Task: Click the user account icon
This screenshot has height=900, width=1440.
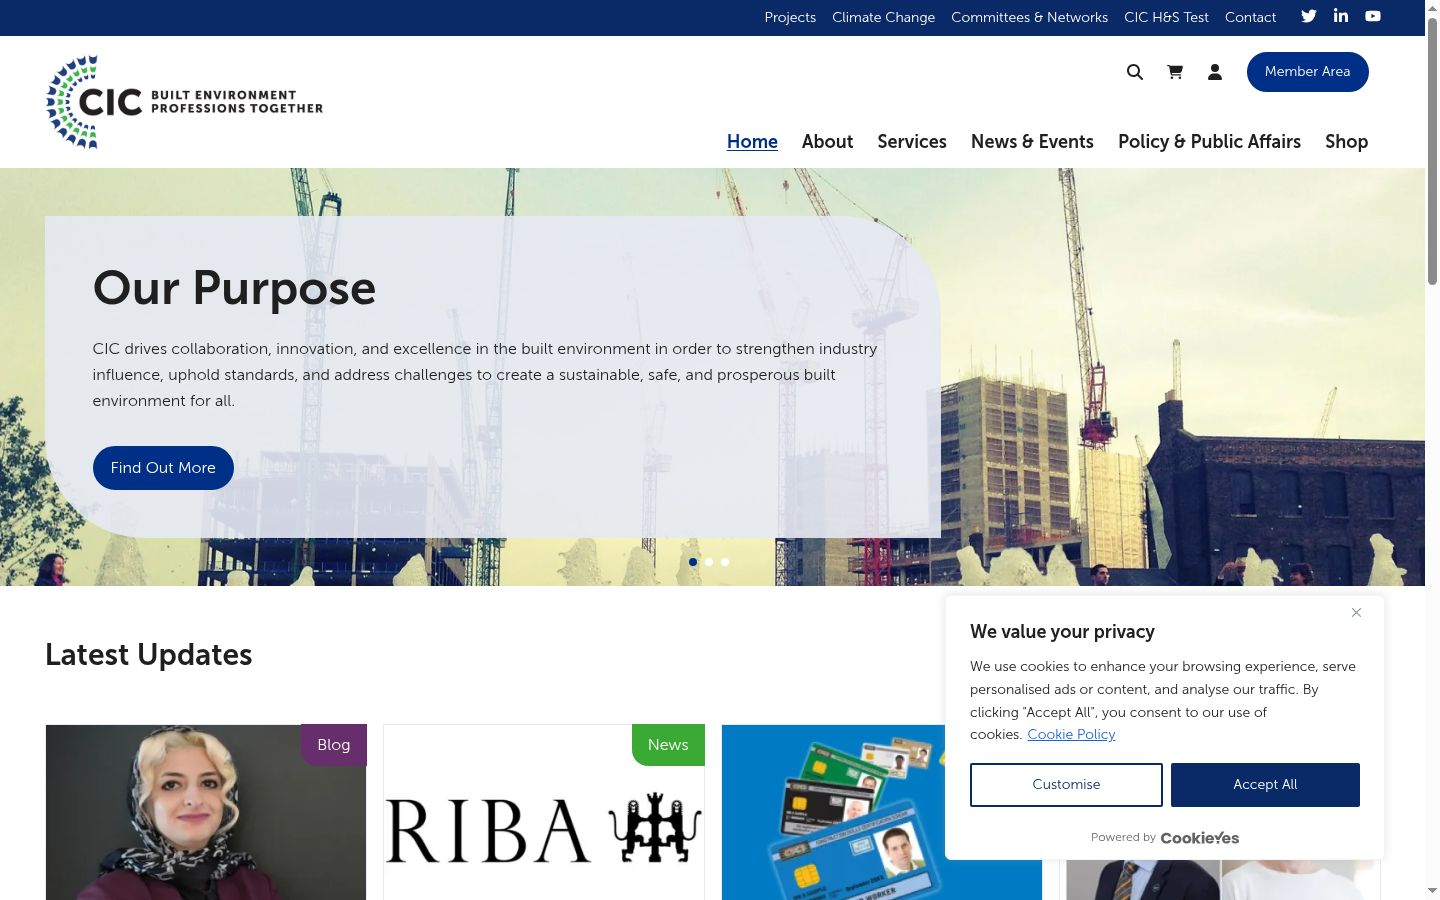Action: click(1215, 72)
